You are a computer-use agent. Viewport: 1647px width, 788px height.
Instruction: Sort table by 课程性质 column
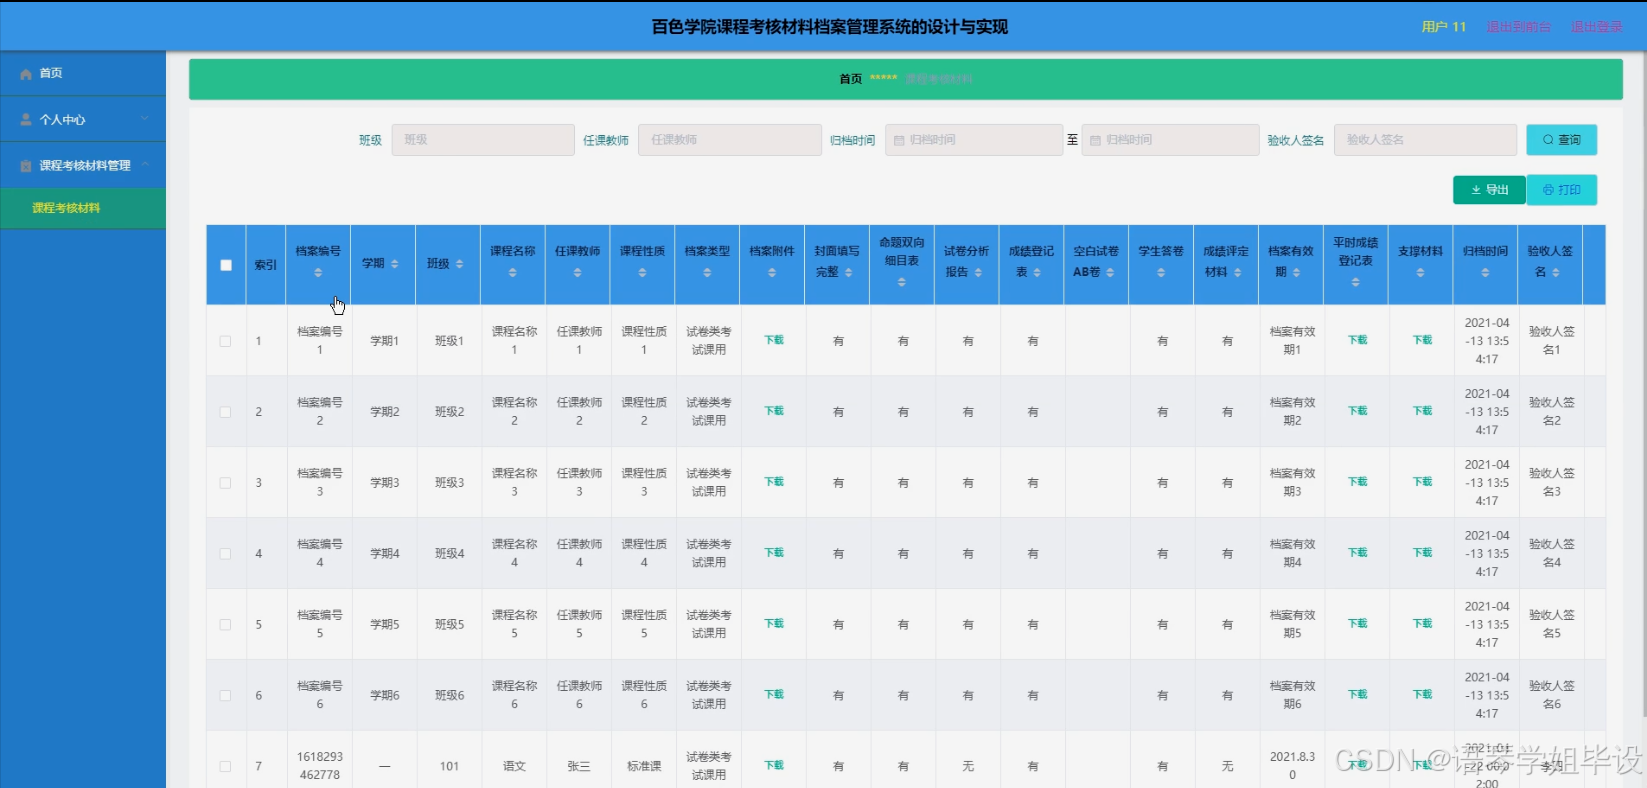(642, 273)
